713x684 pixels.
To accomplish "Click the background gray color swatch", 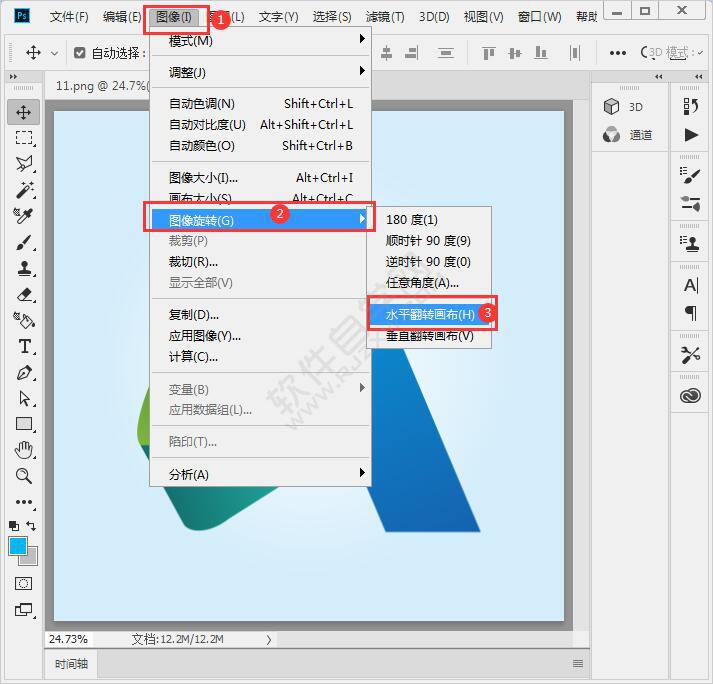I will tap(32, 559).
